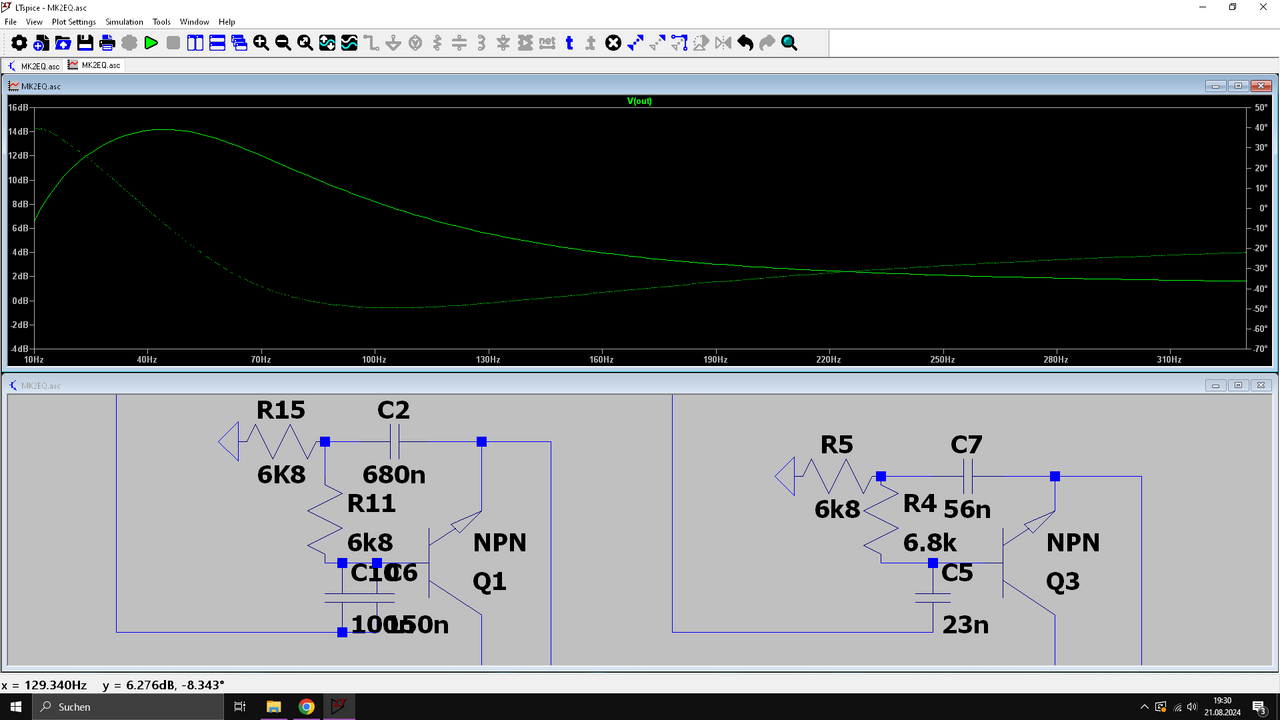Place an inductor component
The height and width of the screenshot is (720, 1280).
point(481,43)
